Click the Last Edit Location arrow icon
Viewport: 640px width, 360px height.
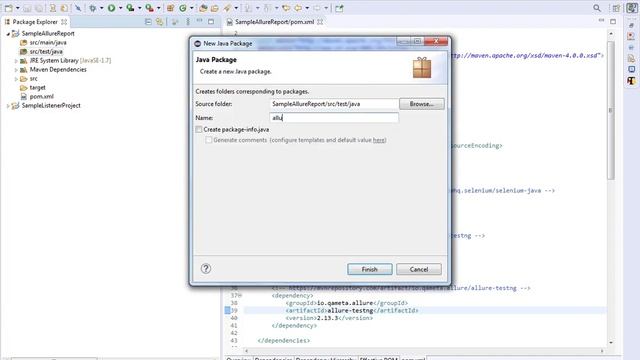click(x=286, y=8)
